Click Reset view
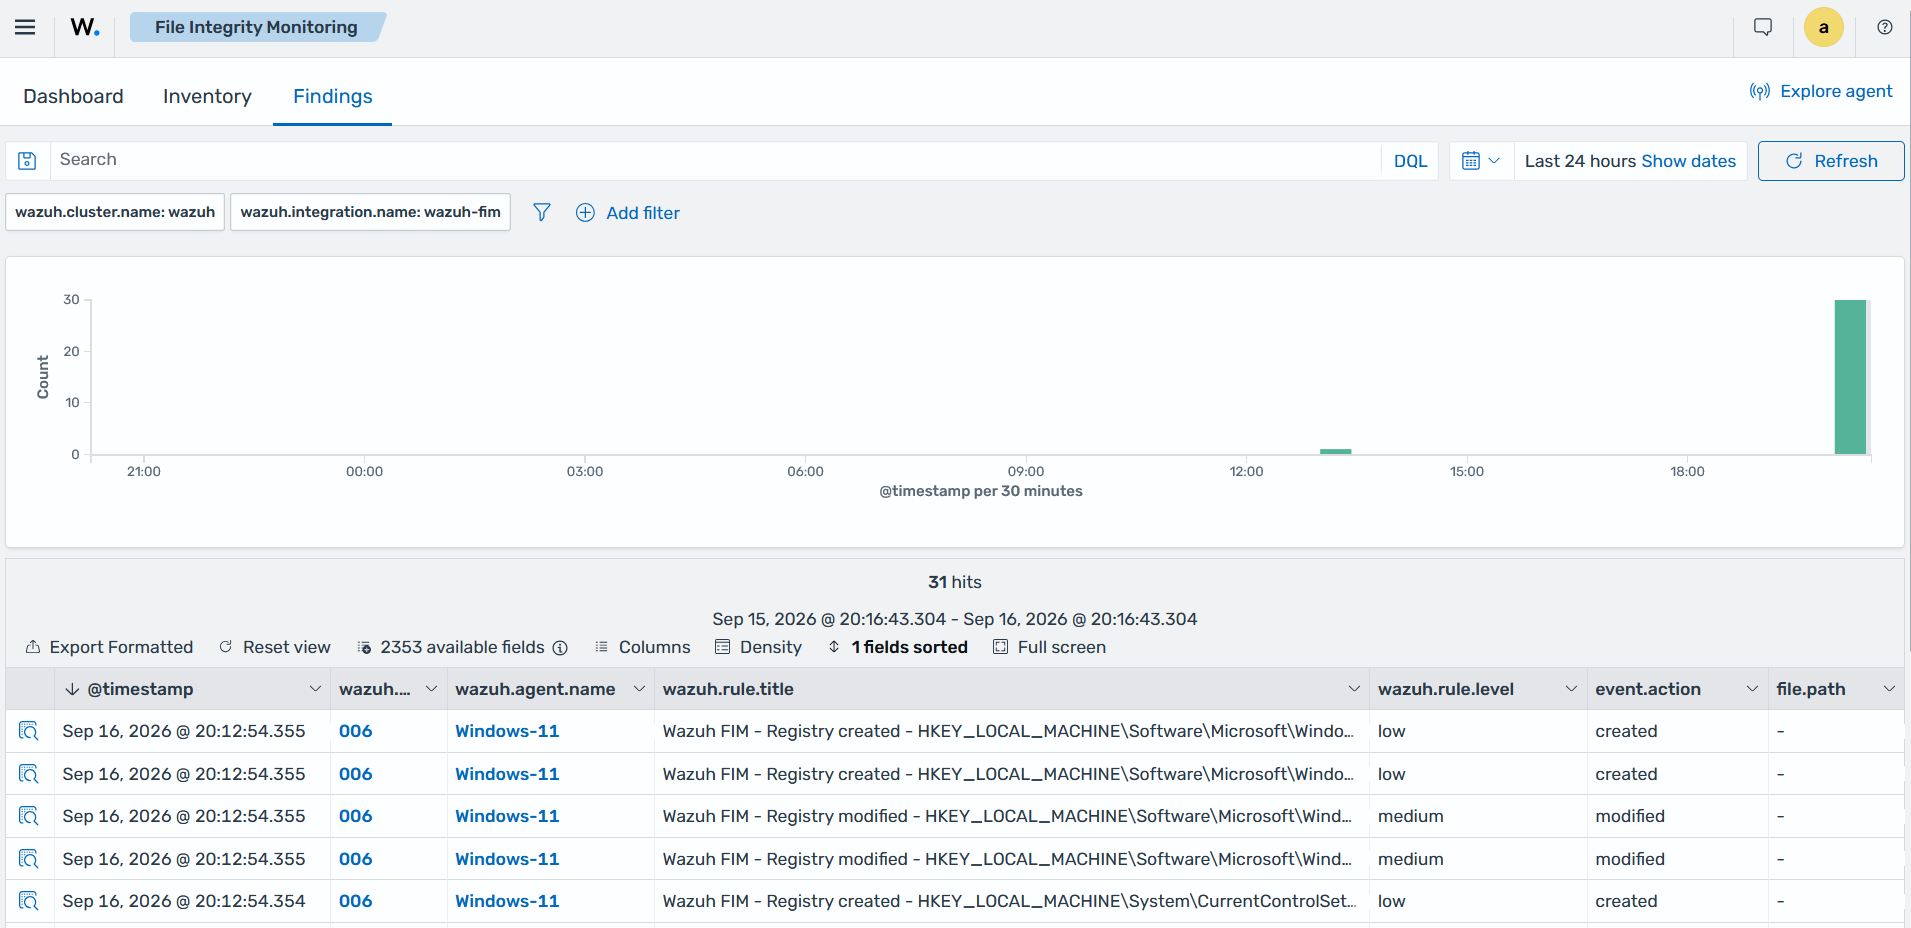The width and height of the screenshot is (1911, 928). tap(275, 647)
